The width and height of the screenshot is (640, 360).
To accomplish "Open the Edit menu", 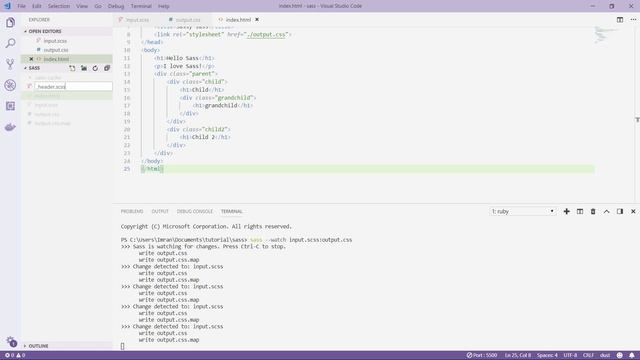I will click(x=37, y=6).
